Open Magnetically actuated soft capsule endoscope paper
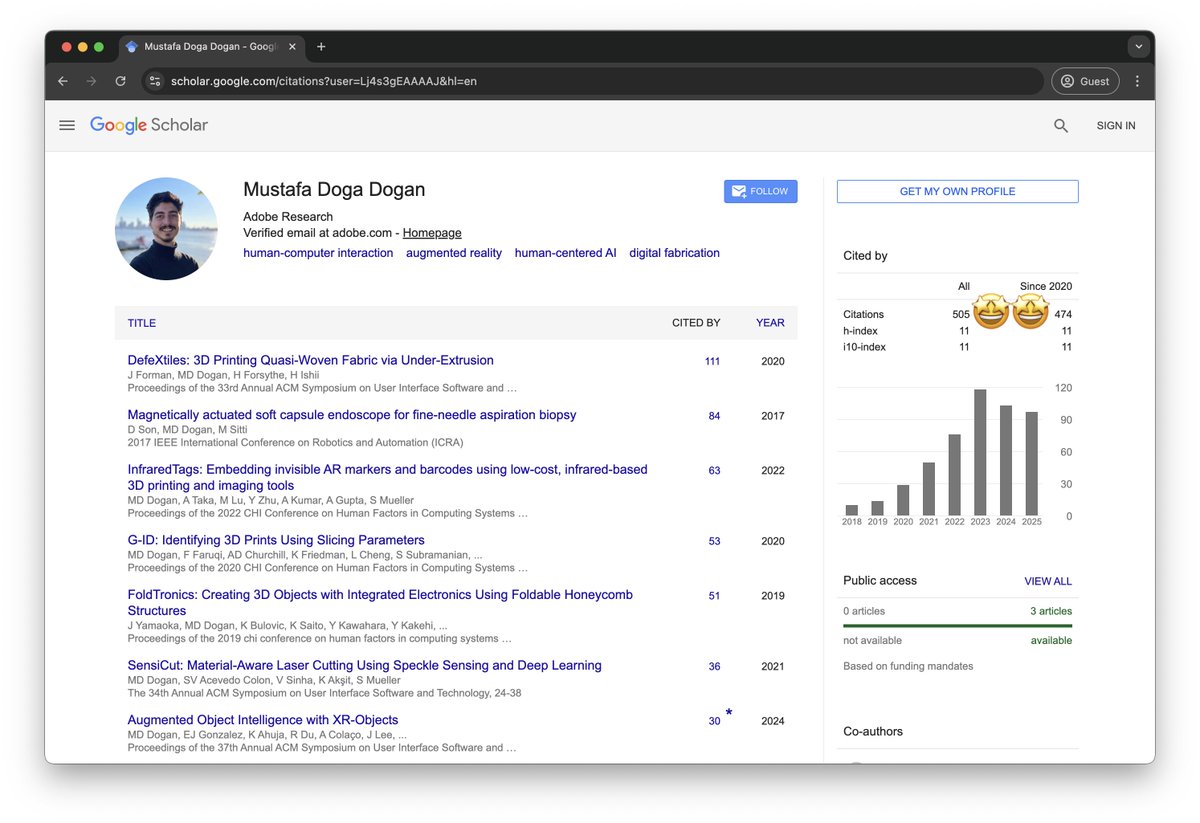Viewport: 1200px width, 823px height. [352, 415]
